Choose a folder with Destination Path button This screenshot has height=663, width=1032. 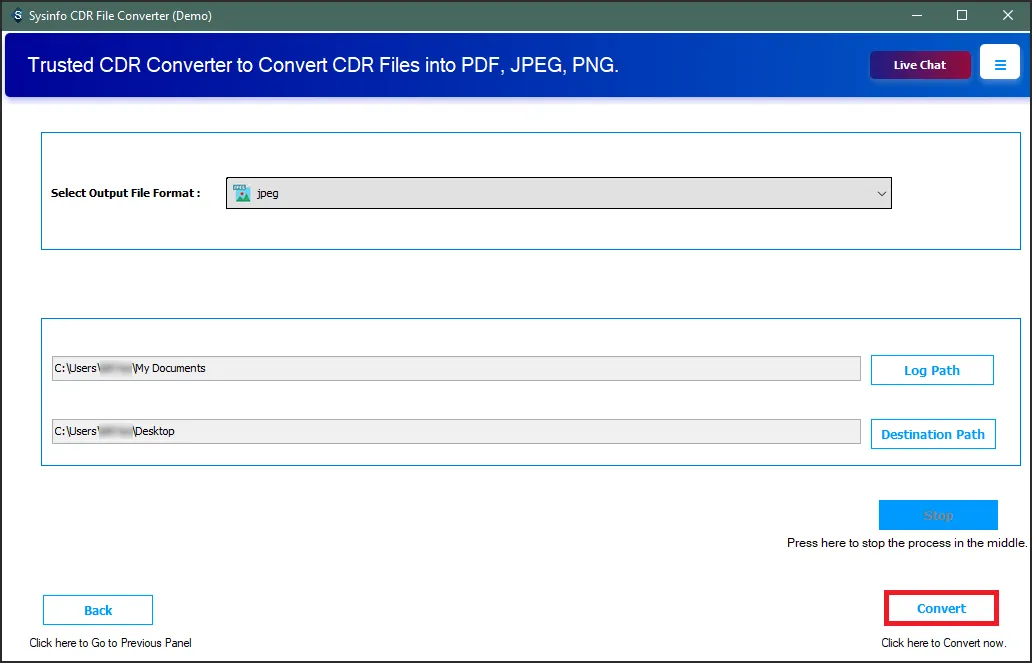click(933, 434)
